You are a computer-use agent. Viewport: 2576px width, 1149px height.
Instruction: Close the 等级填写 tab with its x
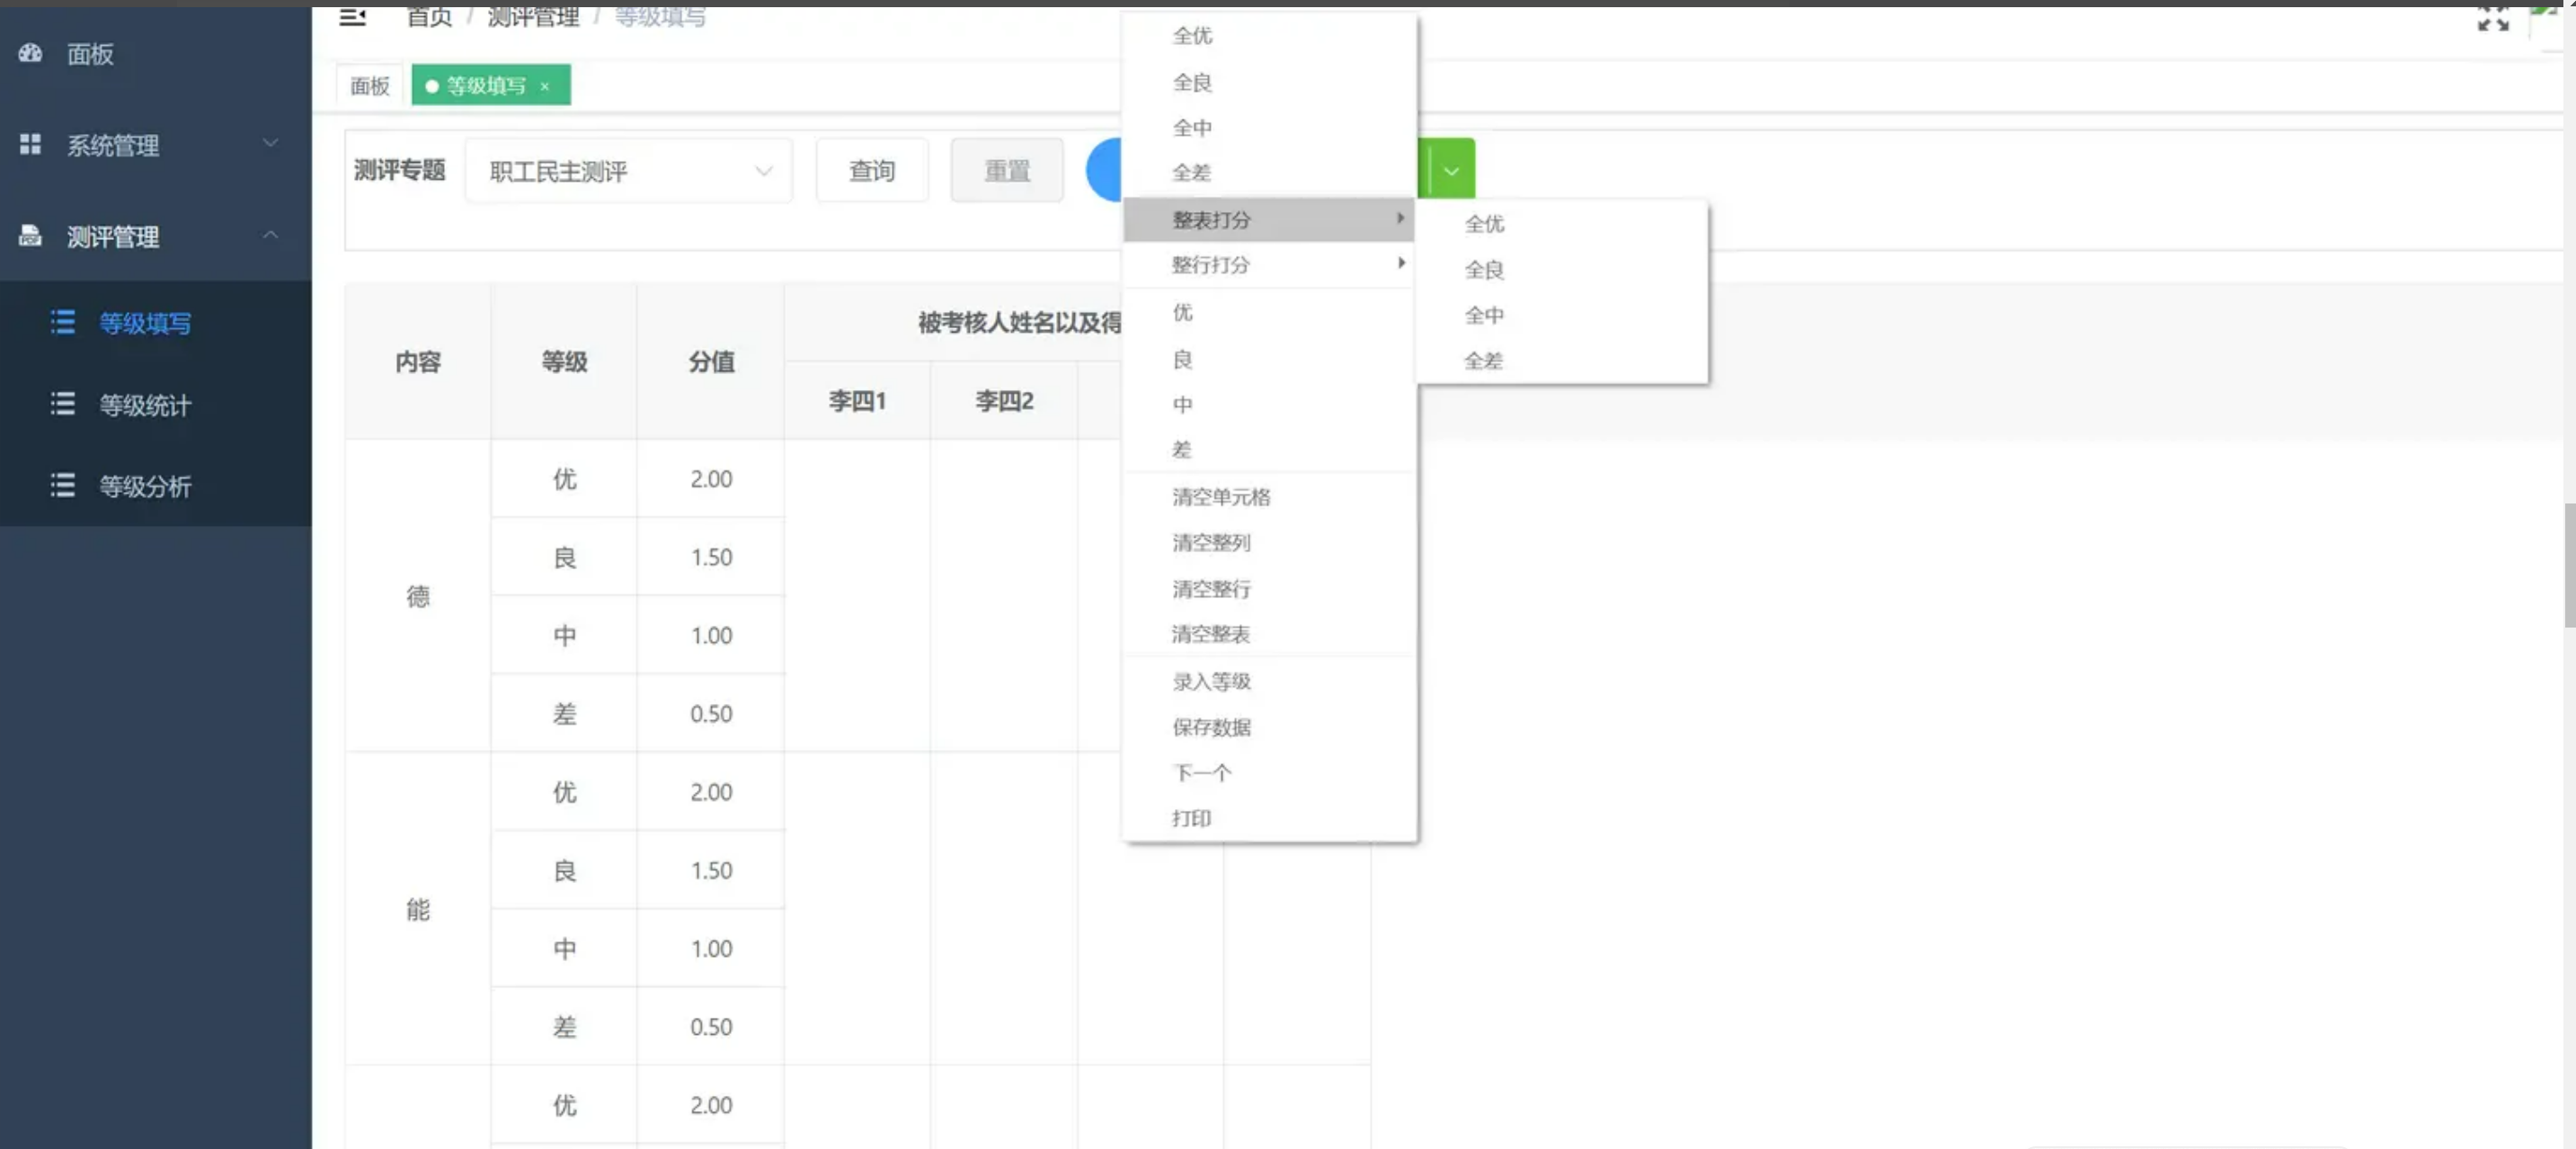coord(545,86)
